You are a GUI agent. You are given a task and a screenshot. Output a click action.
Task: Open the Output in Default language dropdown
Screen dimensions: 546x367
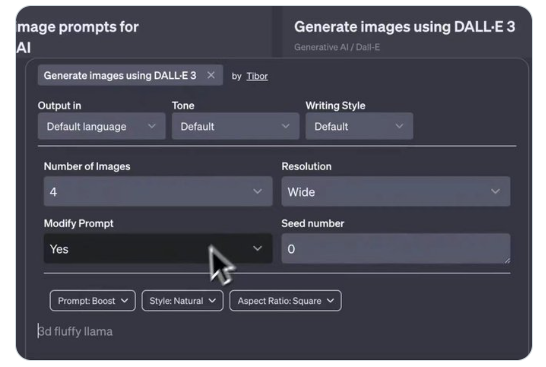102,126
